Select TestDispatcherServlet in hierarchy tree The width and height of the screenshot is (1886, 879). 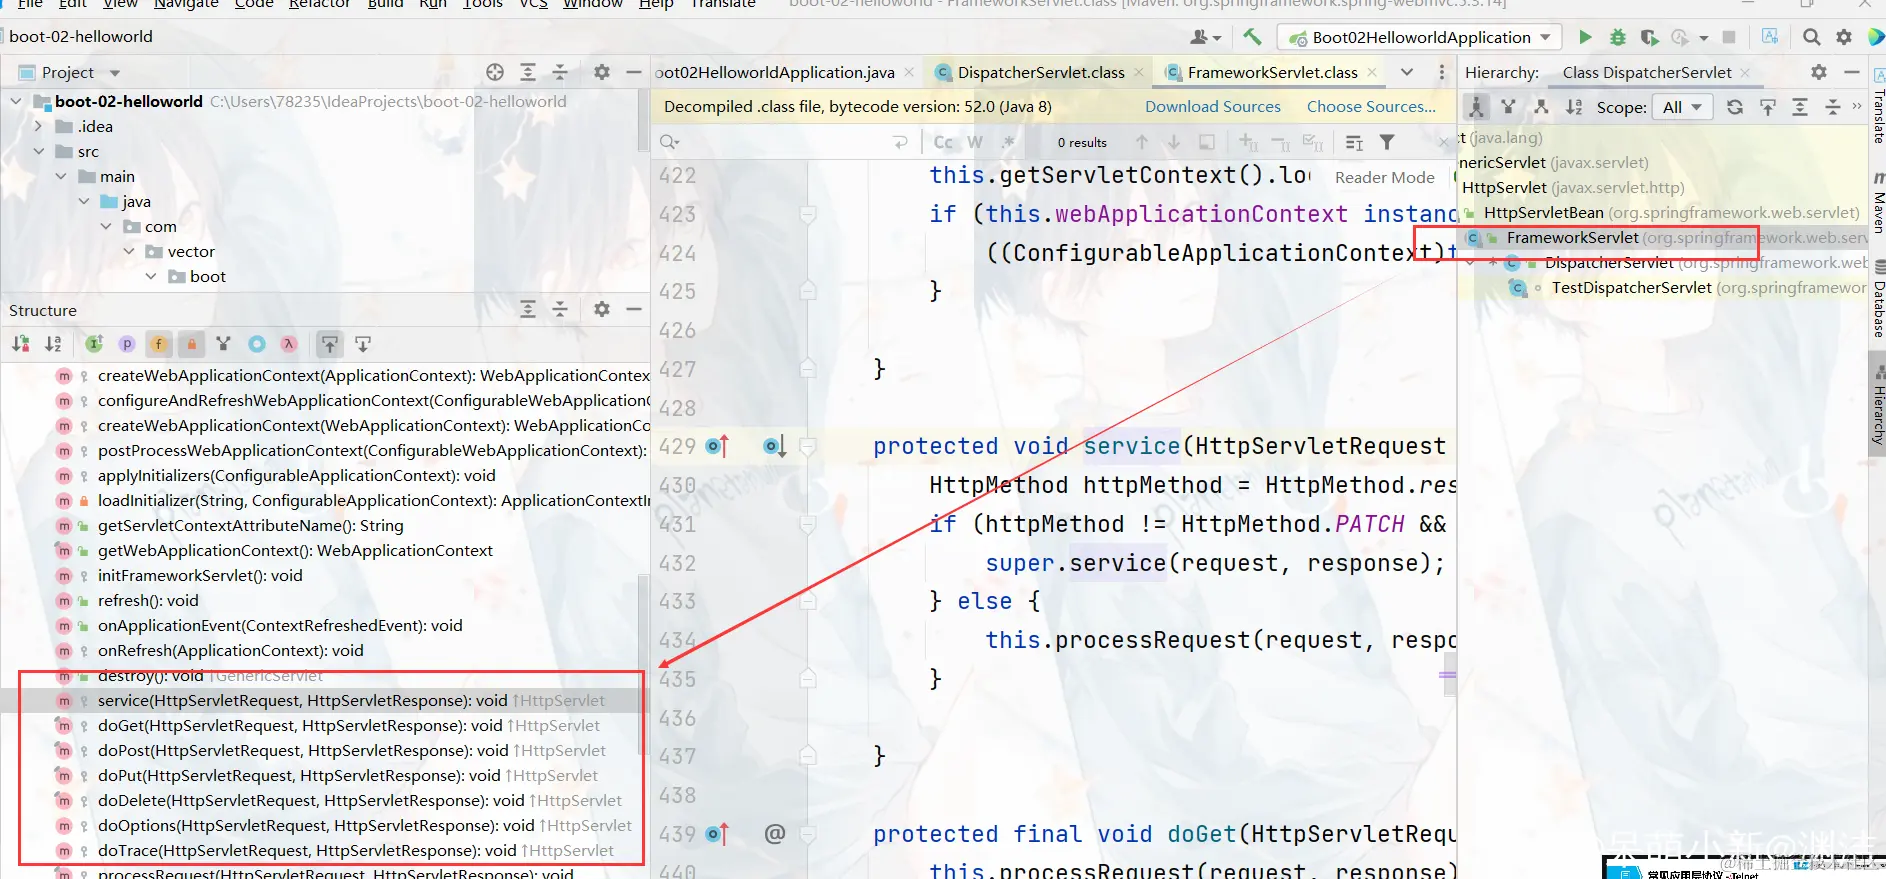(x=1631, y=288)
